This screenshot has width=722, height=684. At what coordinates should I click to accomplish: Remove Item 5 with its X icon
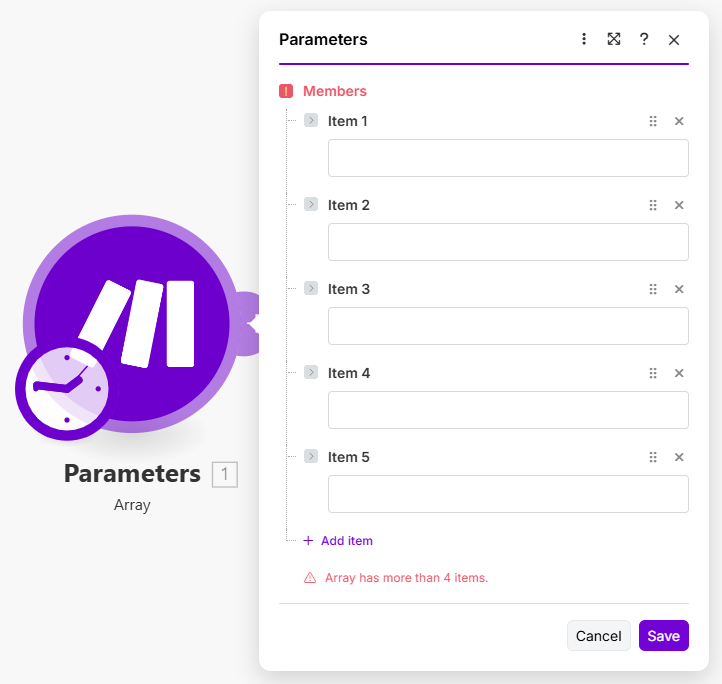[679, 457]
